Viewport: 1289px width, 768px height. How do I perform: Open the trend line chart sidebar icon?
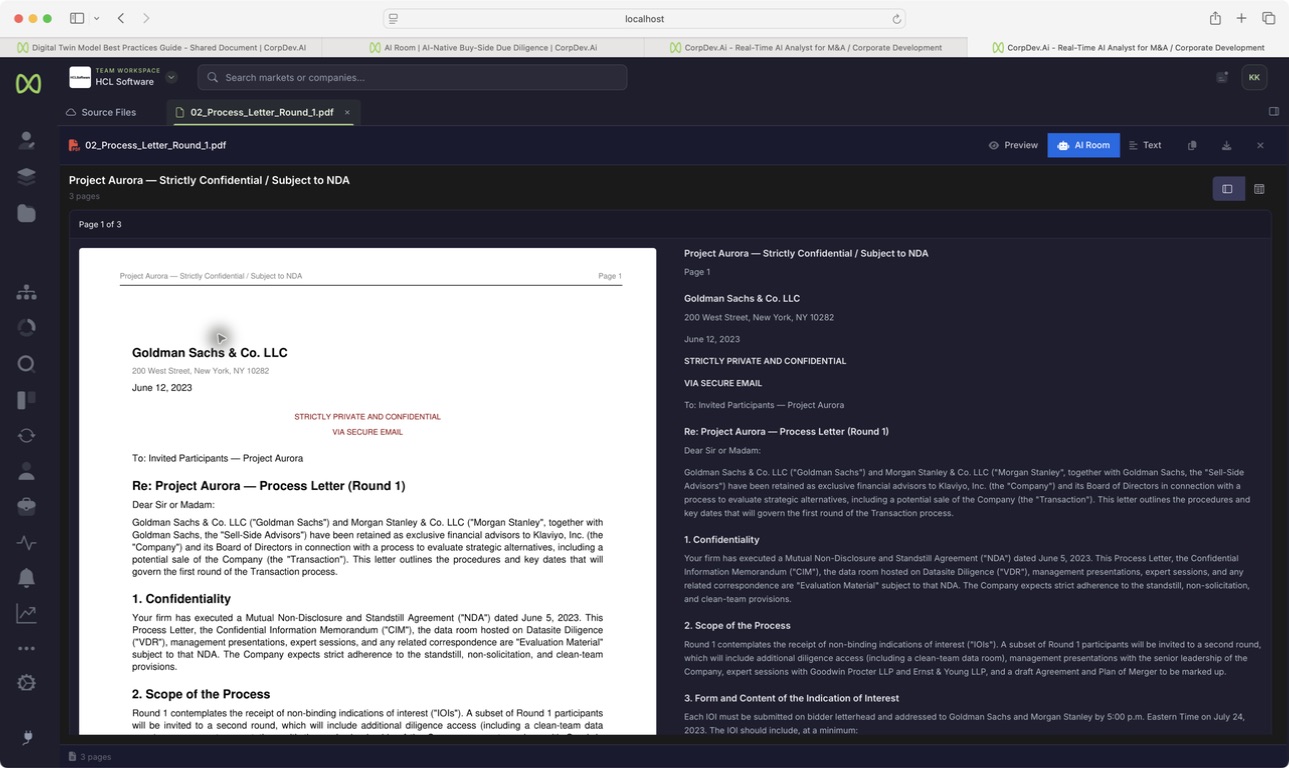[x=27, y=614]
